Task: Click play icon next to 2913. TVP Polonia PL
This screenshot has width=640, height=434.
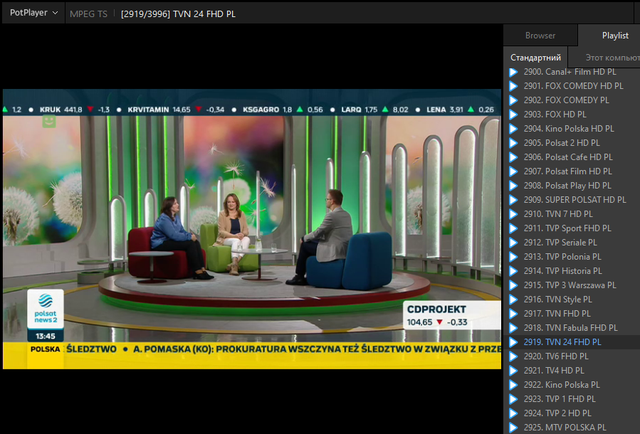Action: [513, 257]
